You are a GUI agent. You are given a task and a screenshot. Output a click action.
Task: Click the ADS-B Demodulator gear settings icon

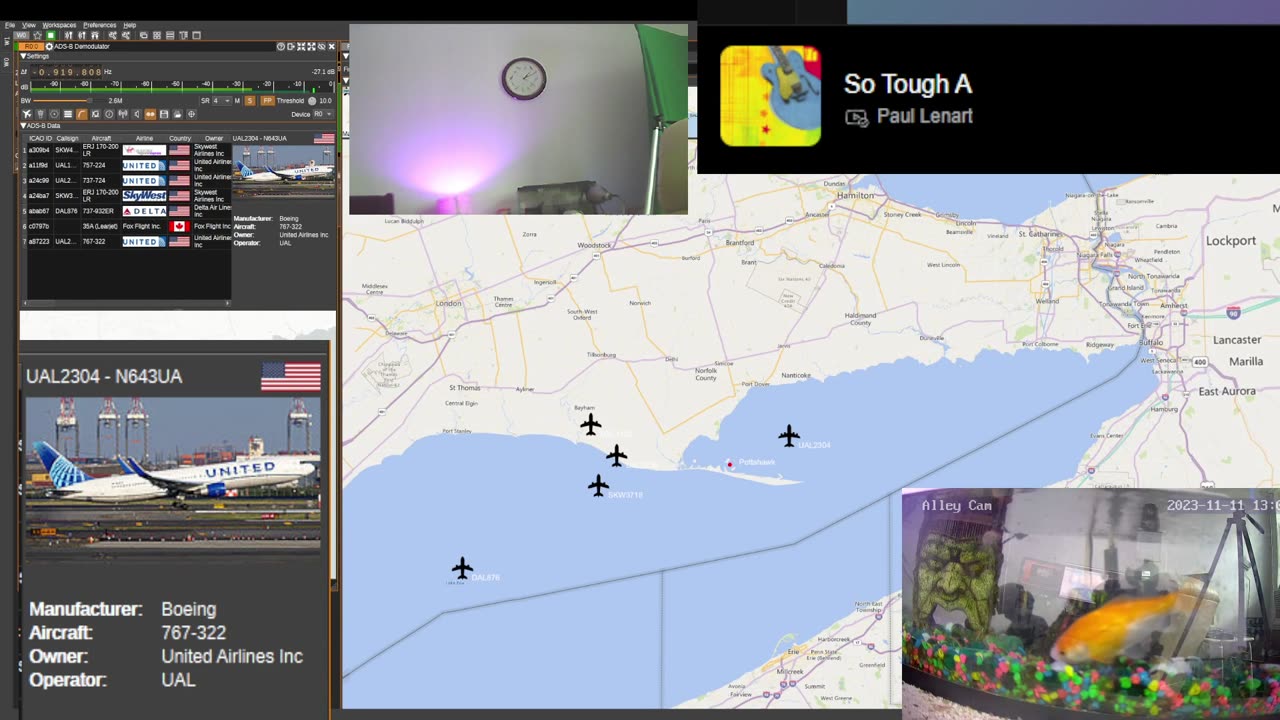pos(49,47)
